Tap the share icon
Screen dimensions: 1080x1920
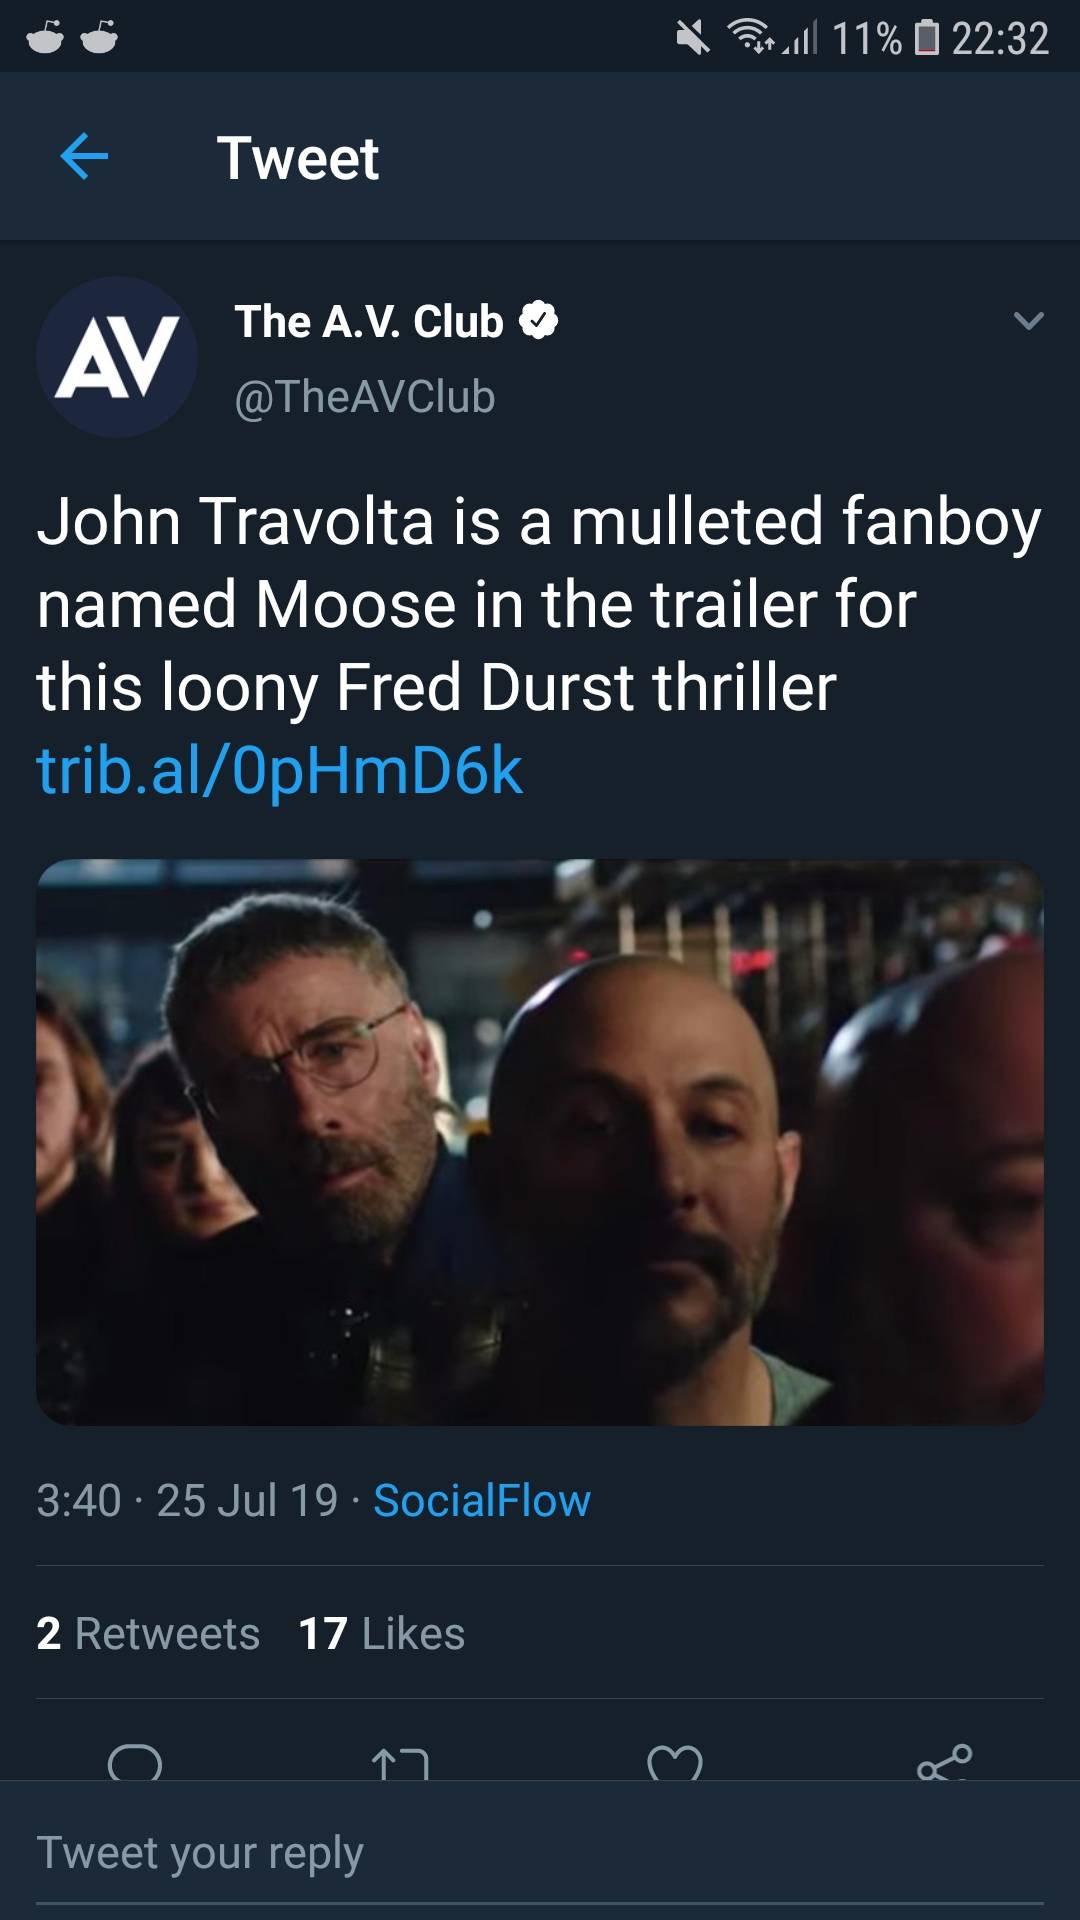click(x=944, y=1762)
